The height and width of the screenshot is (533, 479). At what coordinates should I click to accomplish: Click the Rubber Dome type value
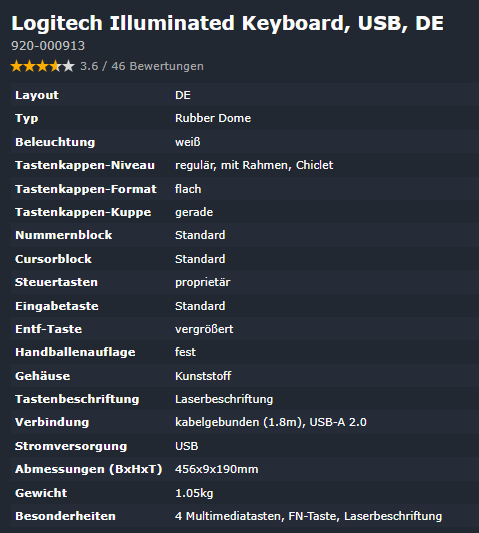[213, 118]
